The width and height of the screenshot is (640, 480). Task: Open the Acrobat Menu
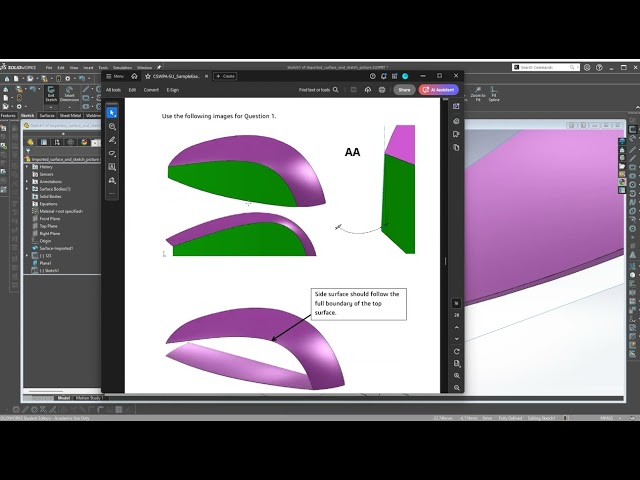(115, 76)
